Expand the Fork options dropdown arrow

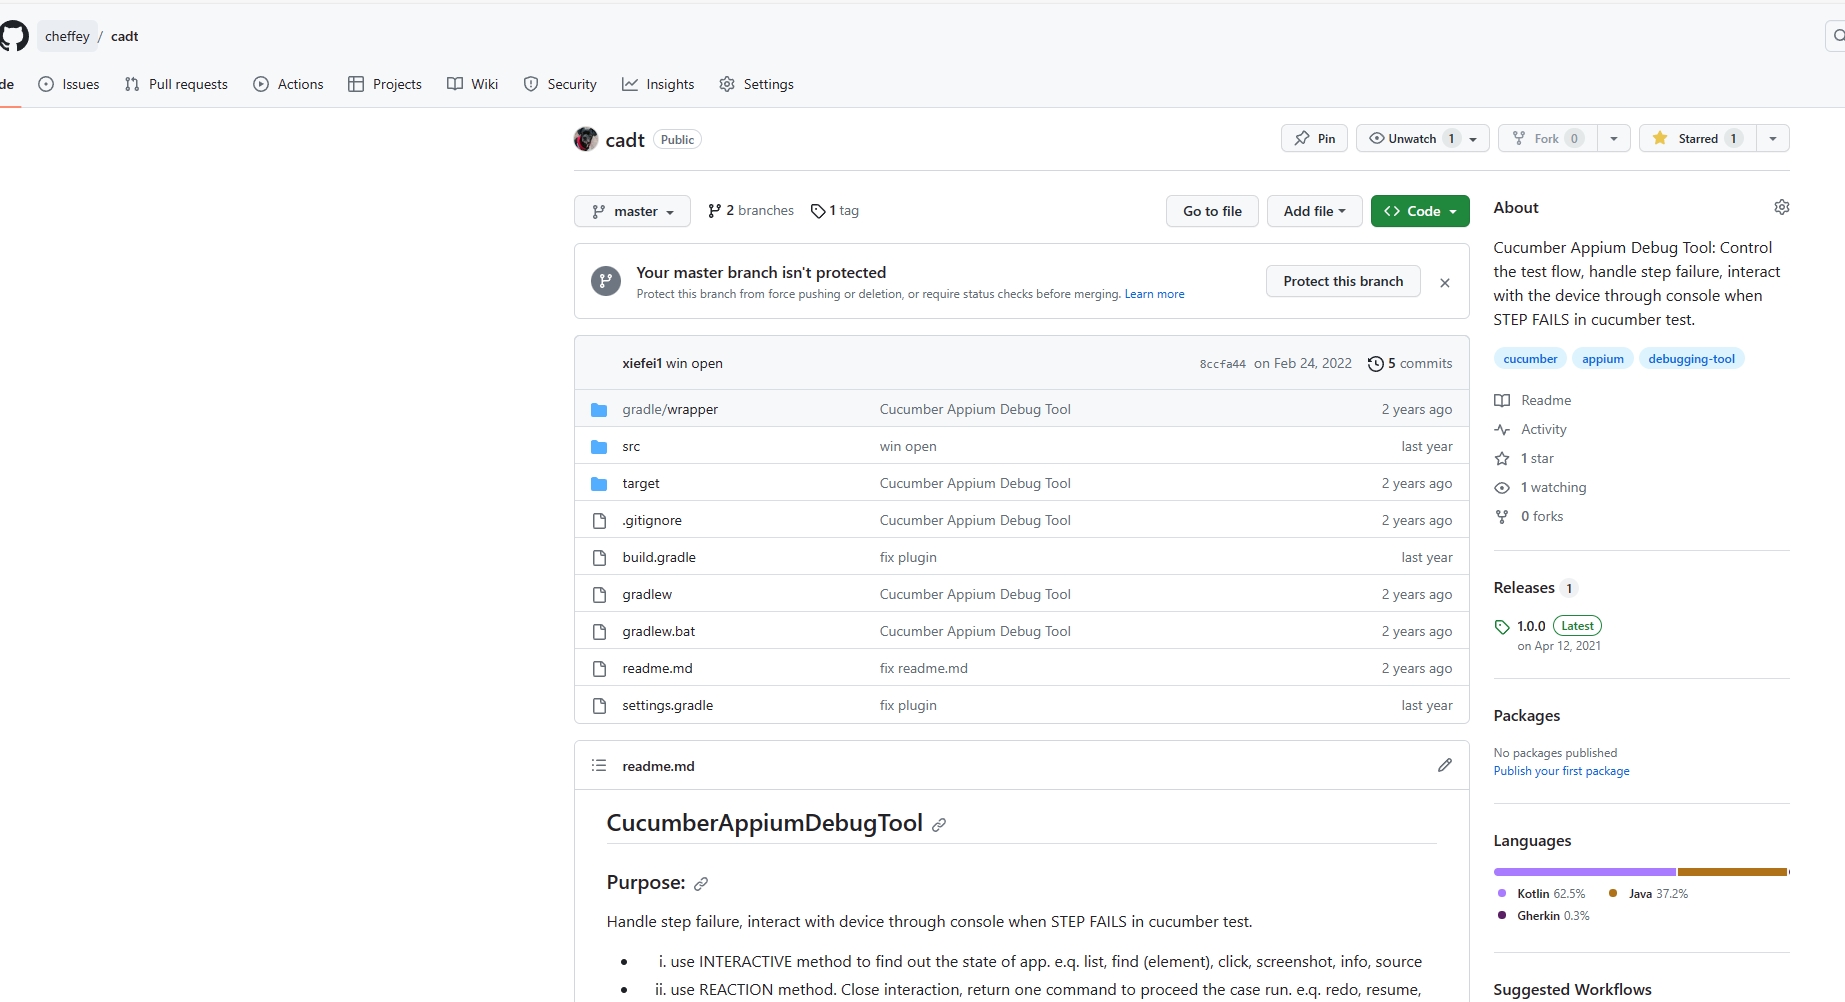(x=1614, y=138)
